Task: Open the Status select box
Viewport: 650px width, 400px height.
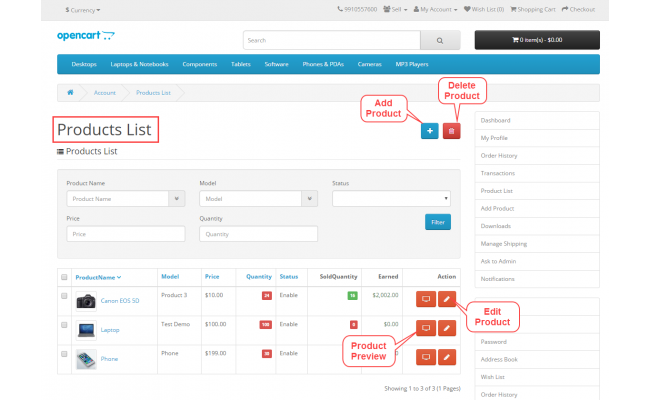Action: click(391, 199)
